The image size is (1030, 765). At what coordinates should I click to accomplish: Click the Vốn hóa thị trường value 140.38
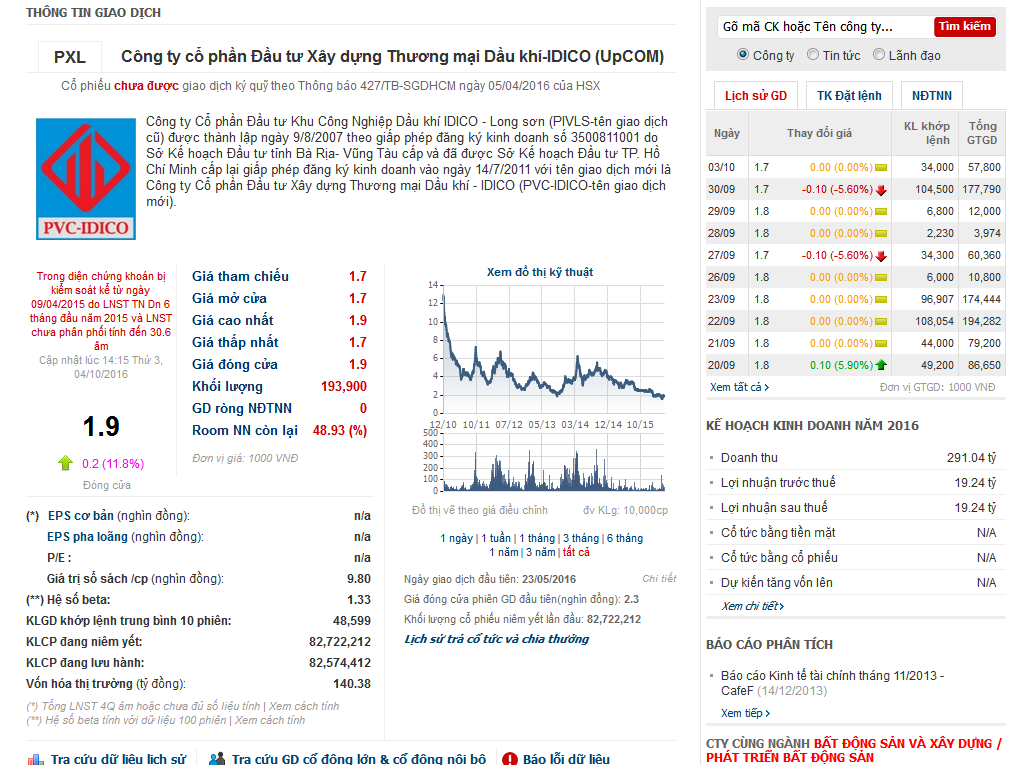(352, 684)
